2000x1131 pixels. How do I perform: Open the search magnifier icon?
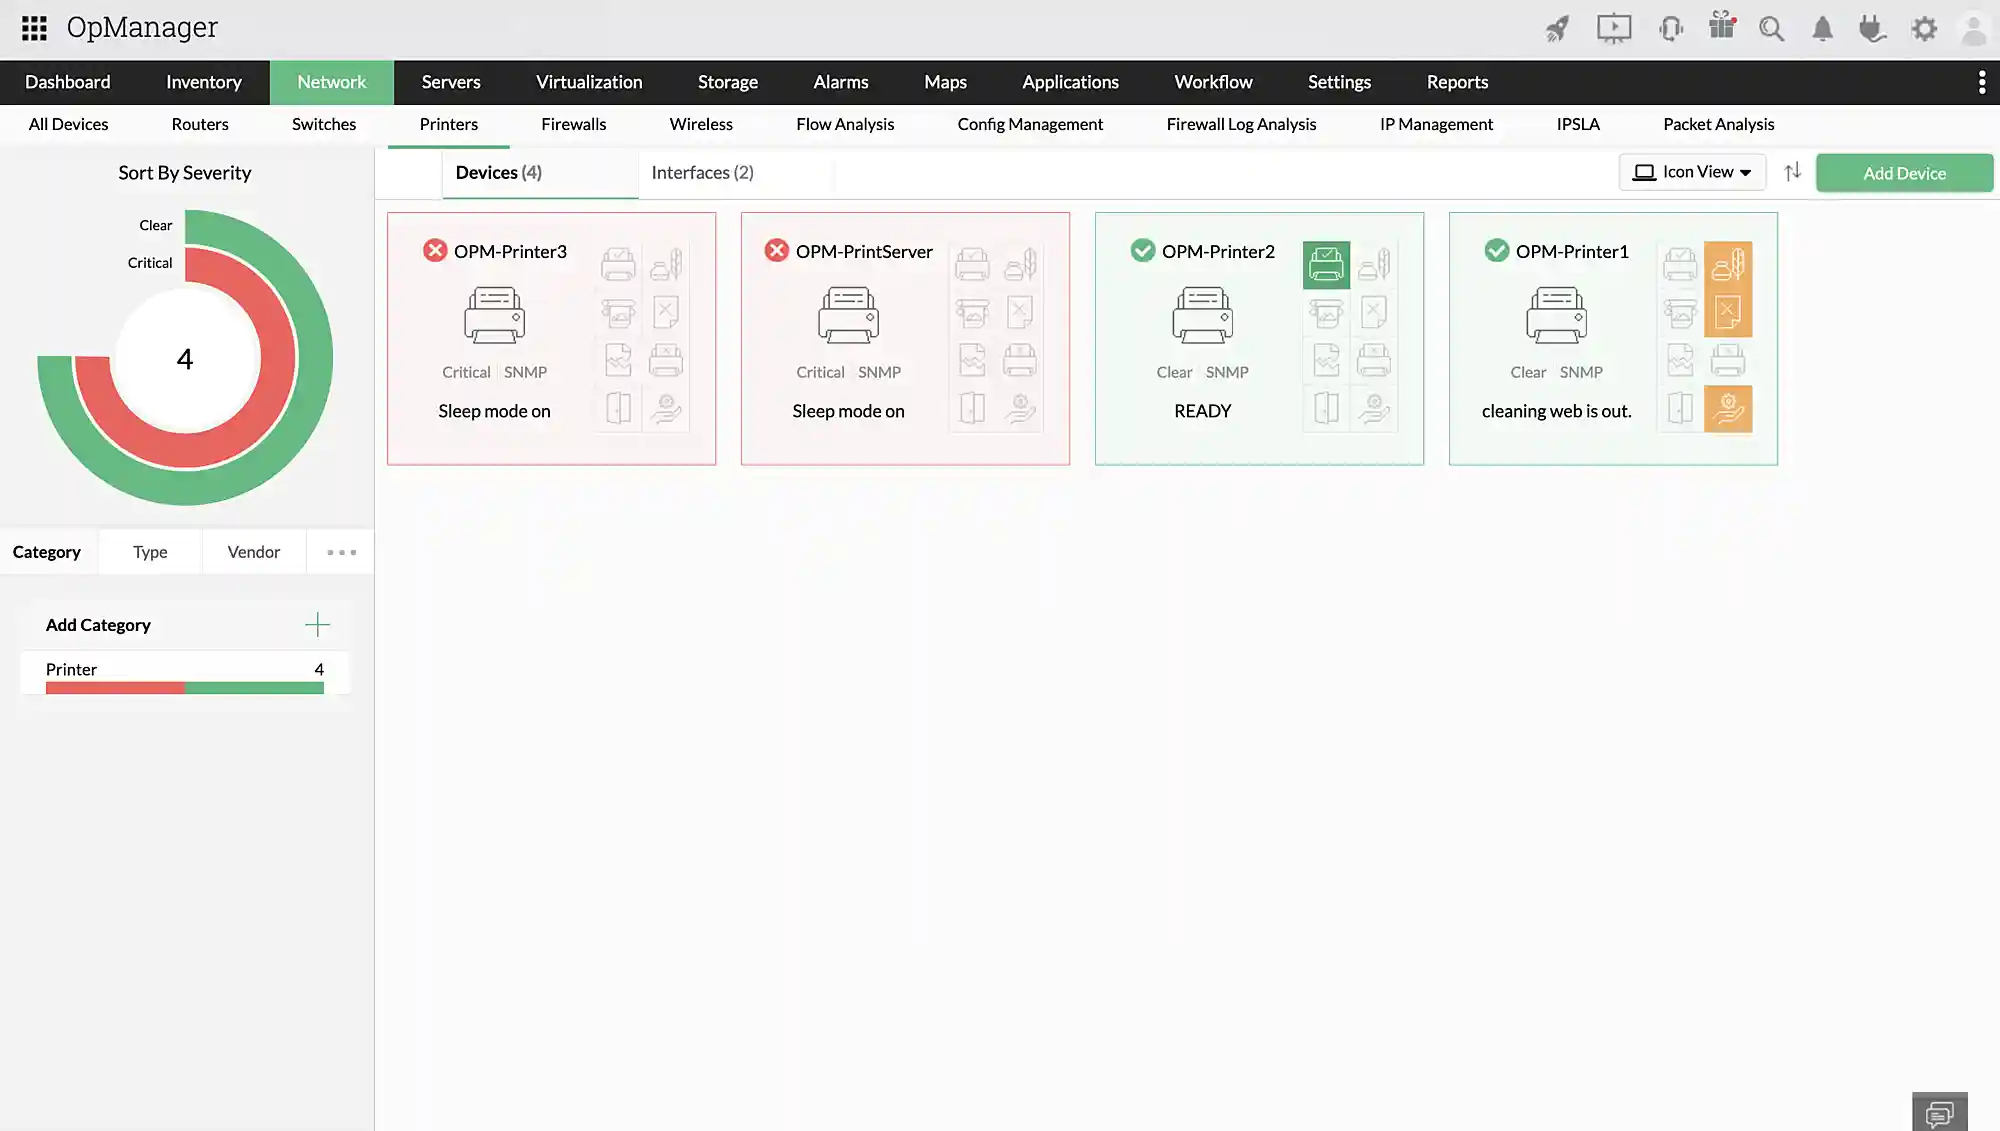click(x=1771, y=29)
